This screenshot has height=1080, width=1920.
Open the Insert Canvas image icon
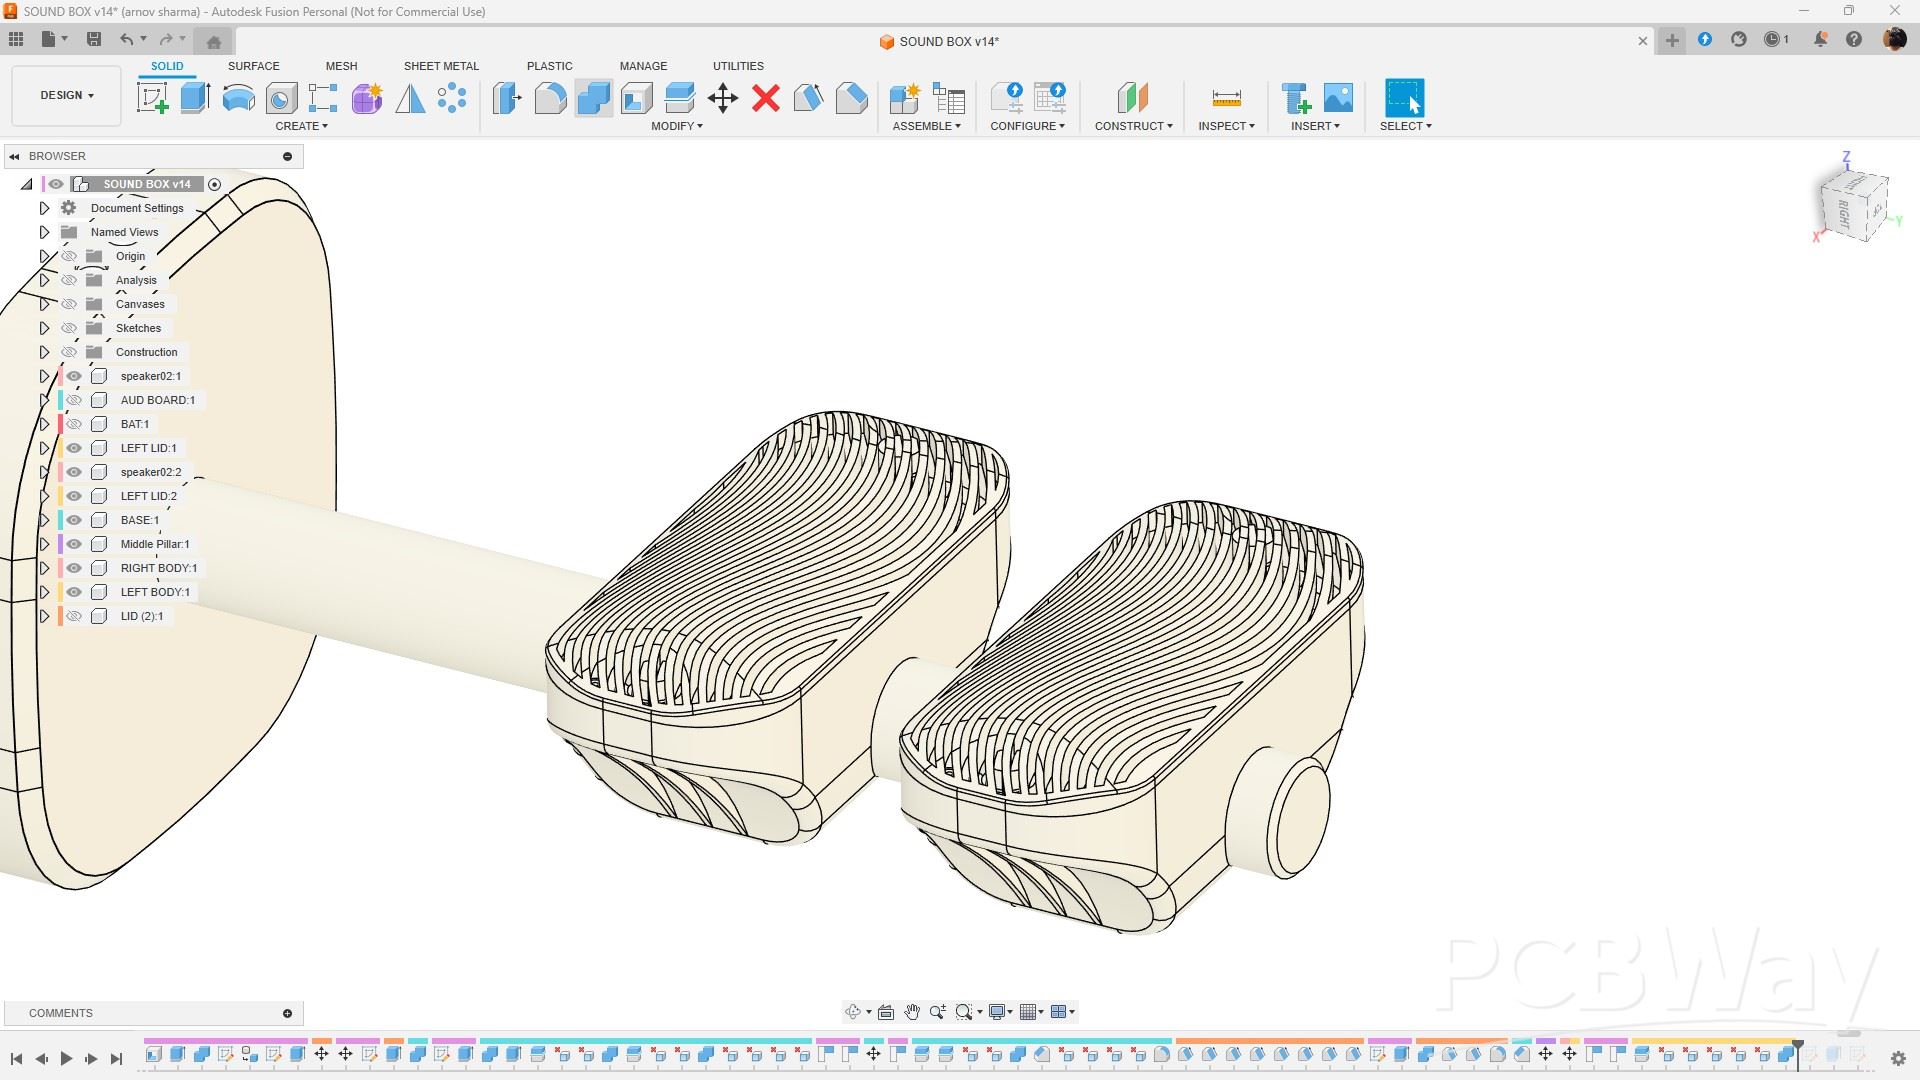tap(1338, 98)
